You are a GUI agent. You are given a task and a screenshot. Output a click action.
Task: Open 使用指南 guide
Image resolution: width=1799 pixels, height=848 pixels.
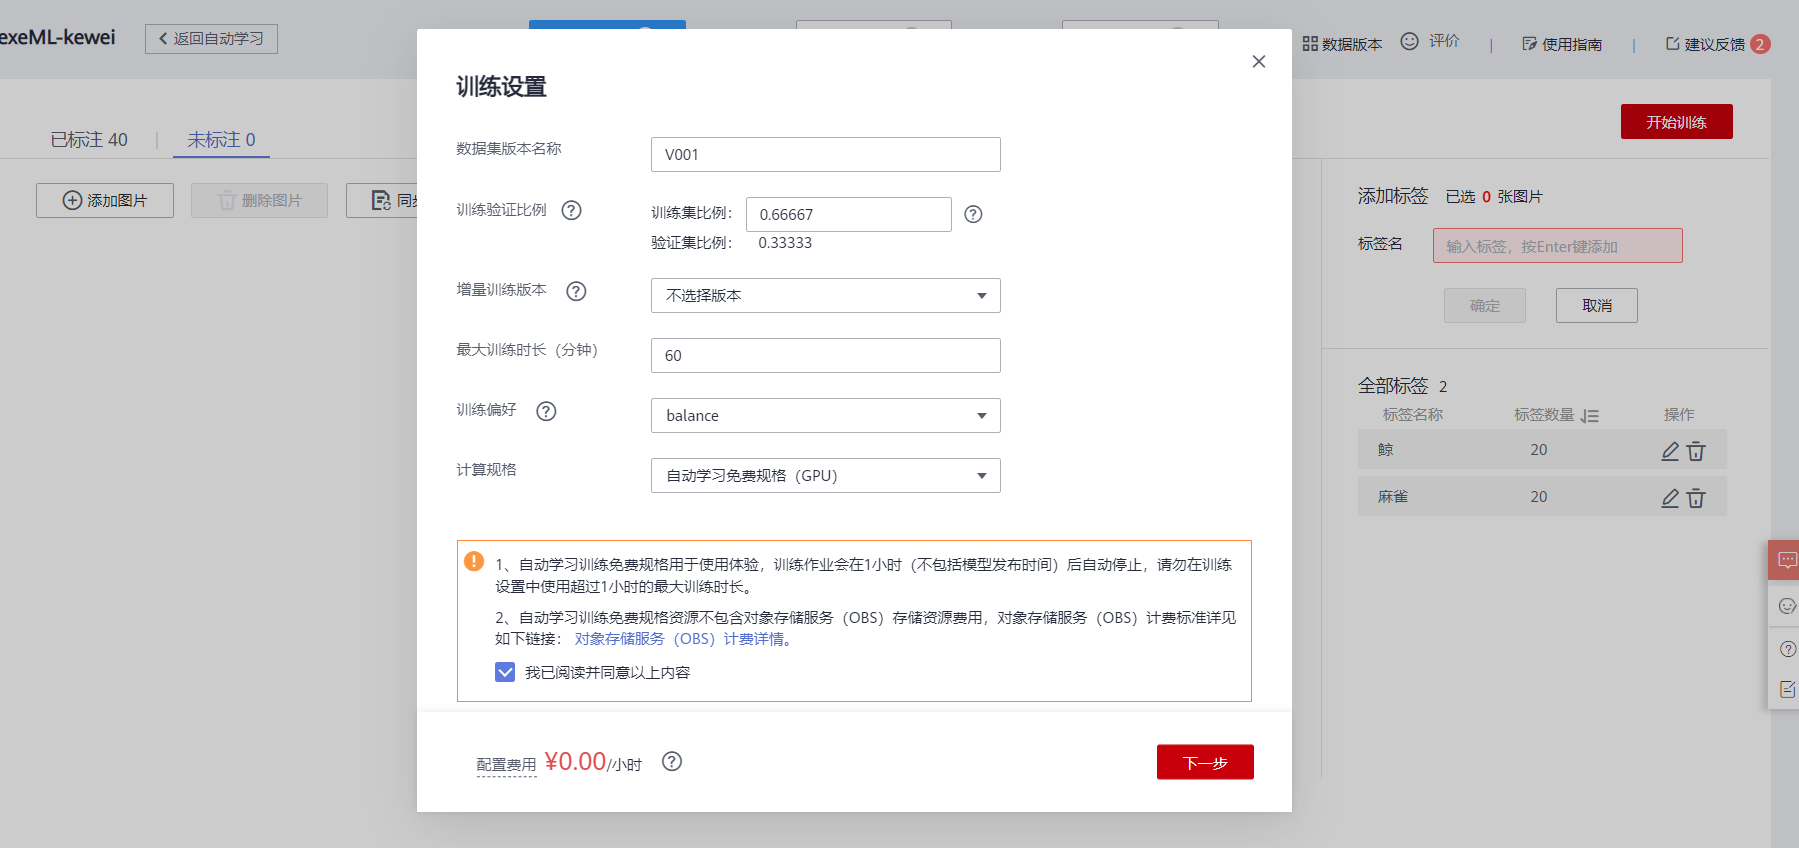[x=1562, y=44]
